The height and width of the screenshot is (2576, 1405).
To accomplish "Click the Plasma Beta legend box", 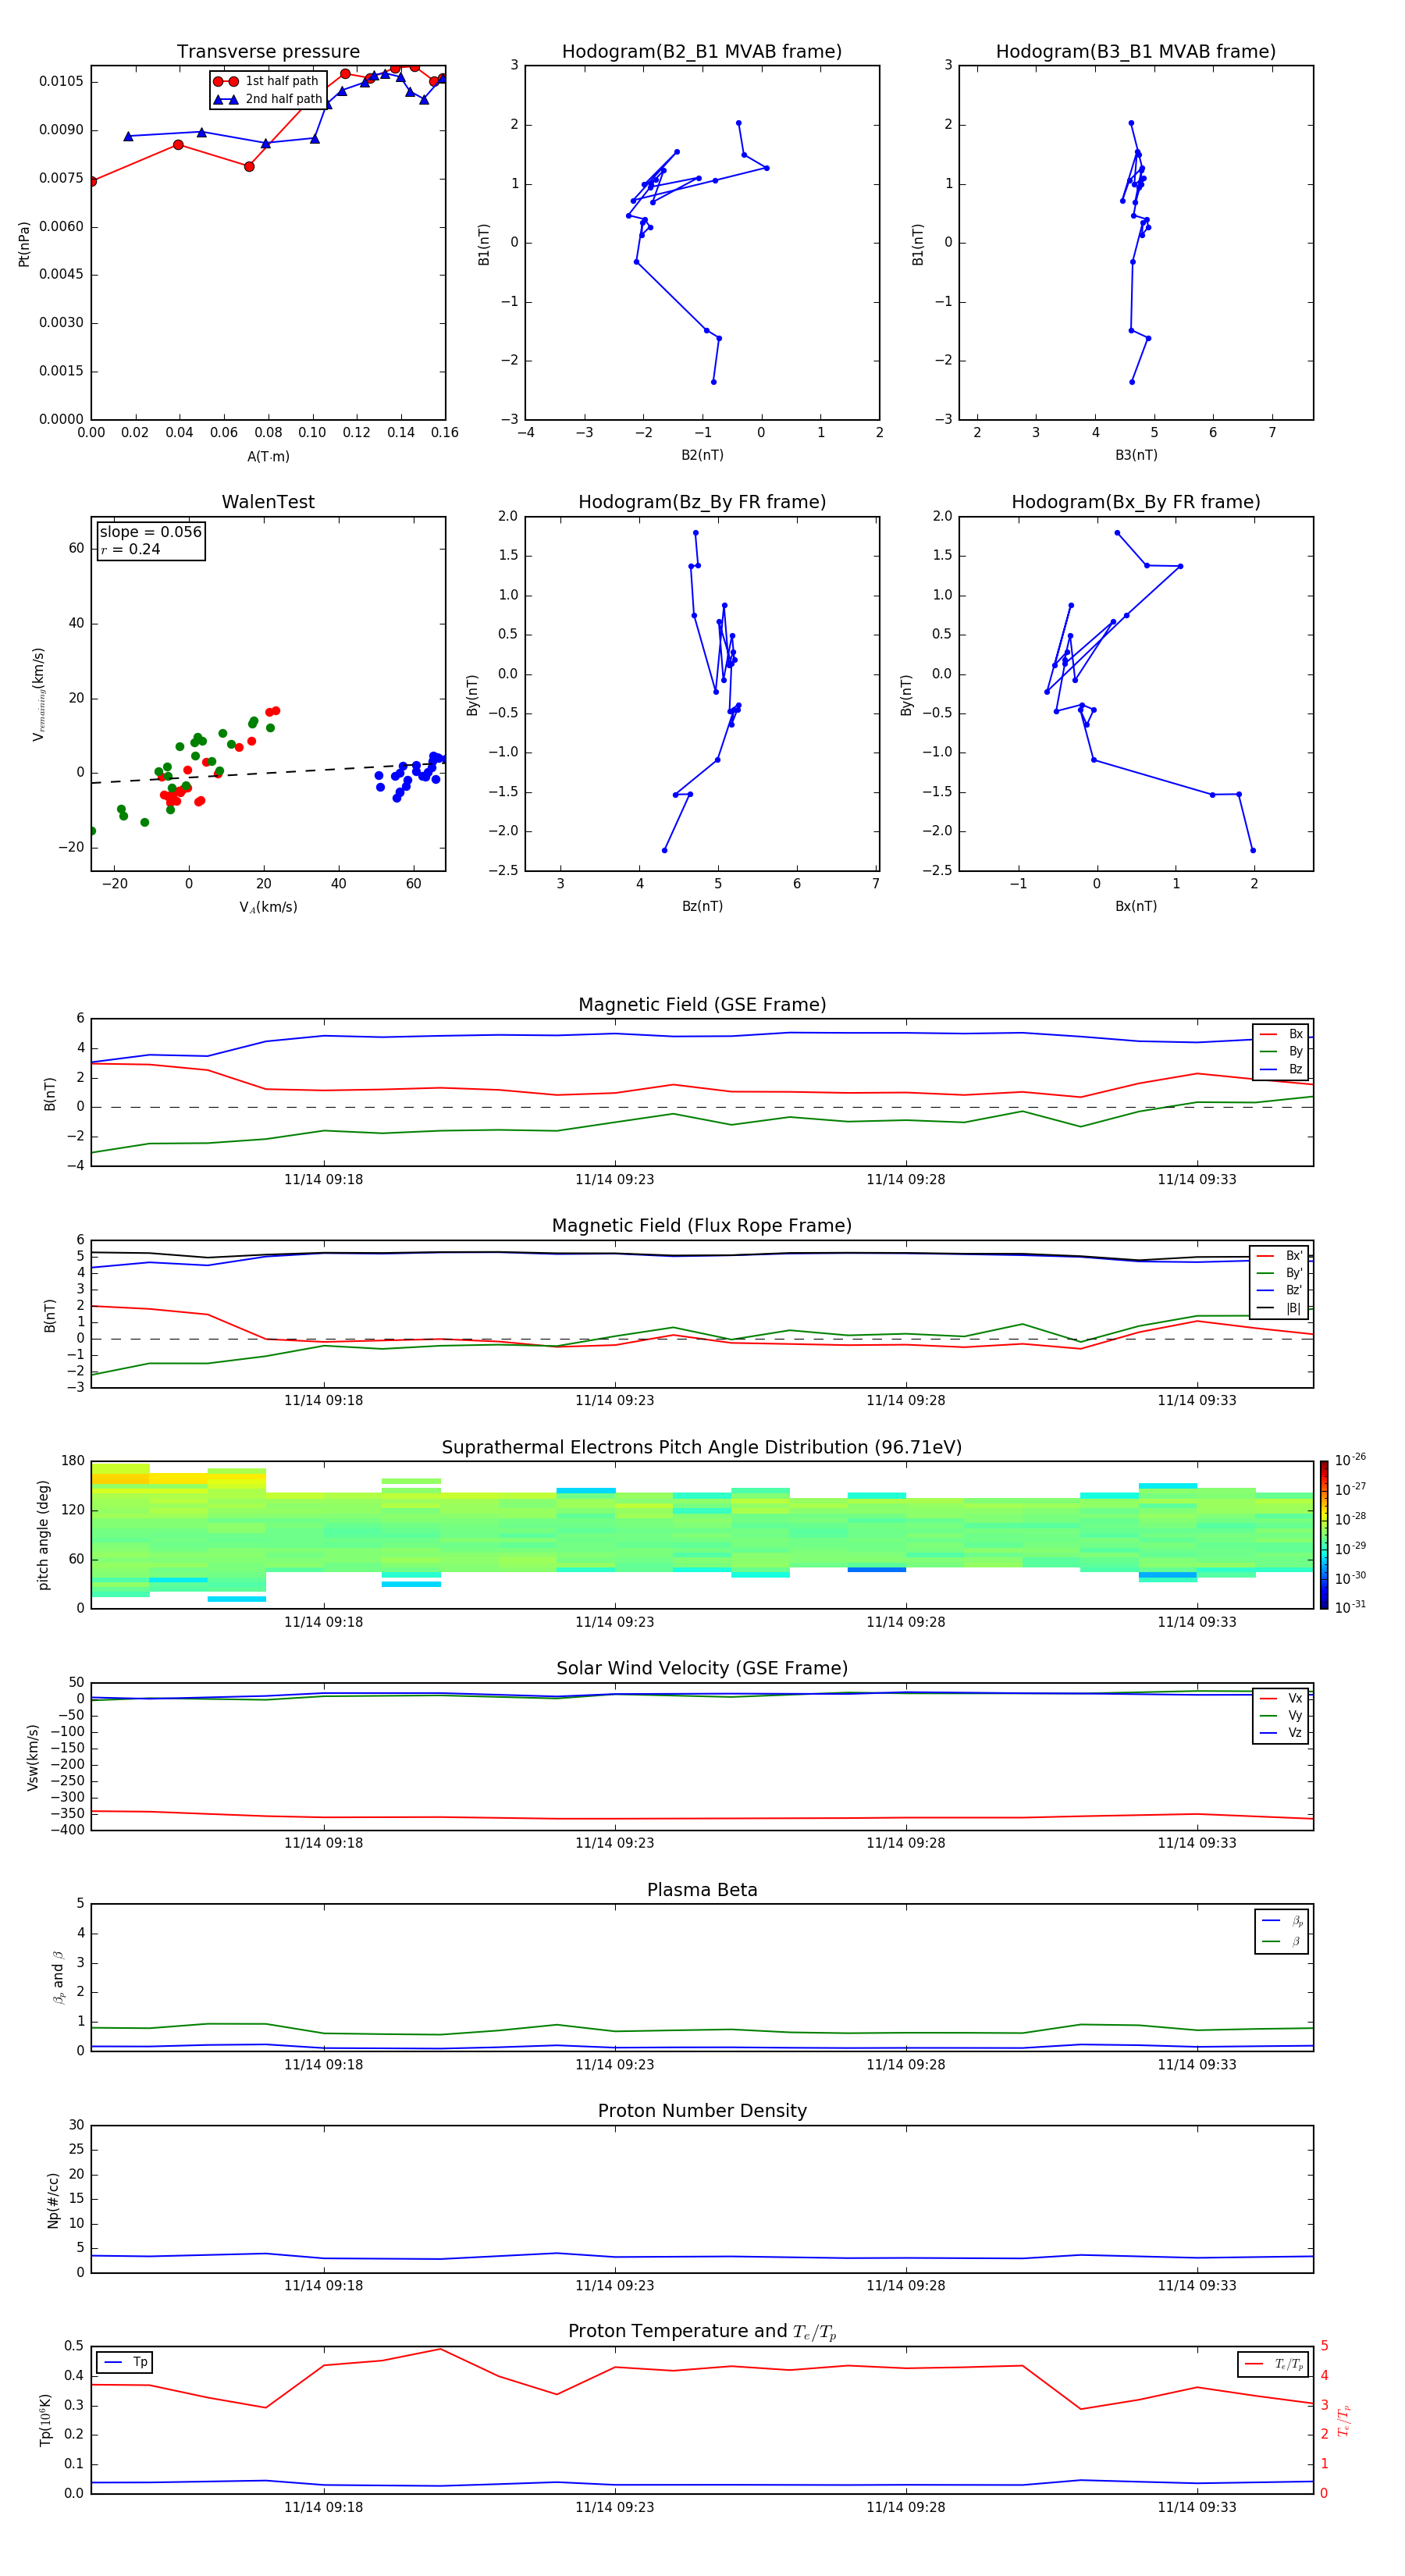I will pos(1281,1931).
